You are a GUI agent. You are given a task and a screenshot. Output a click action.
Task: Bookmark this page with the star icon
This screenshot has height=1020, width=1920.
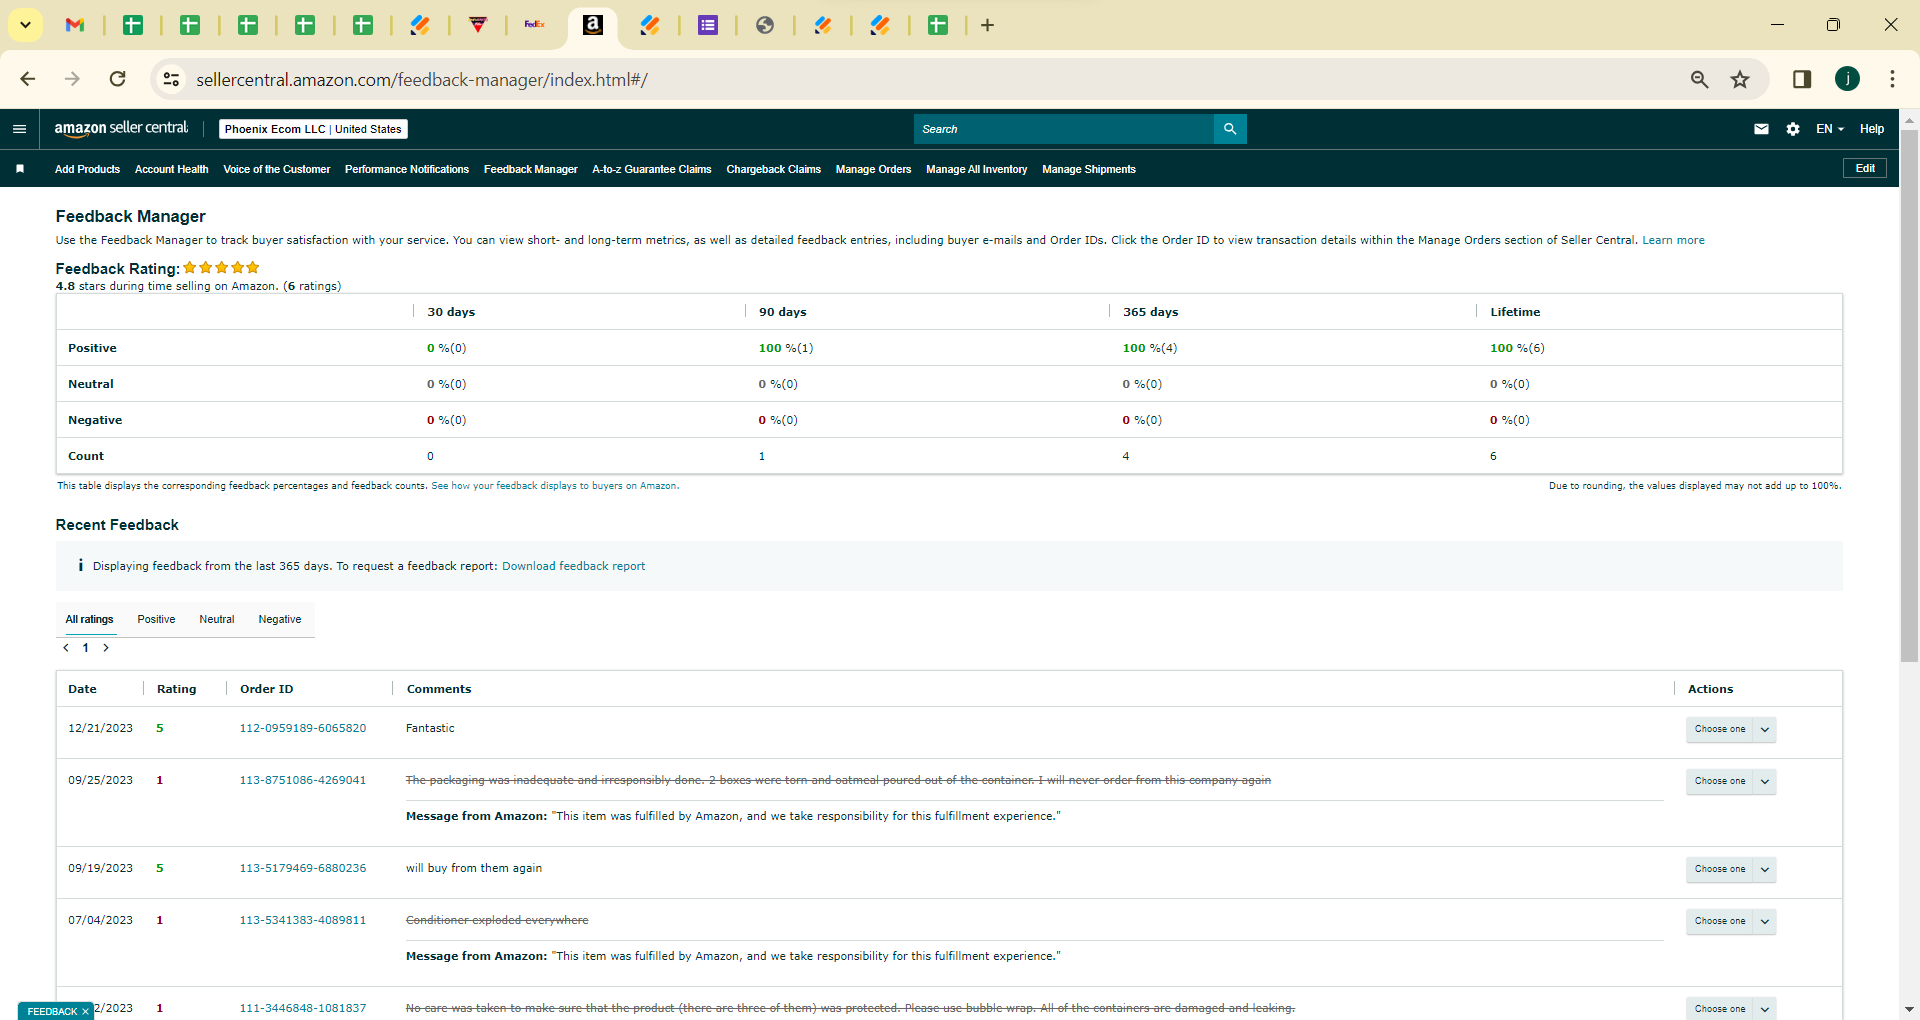[1740, 79]
